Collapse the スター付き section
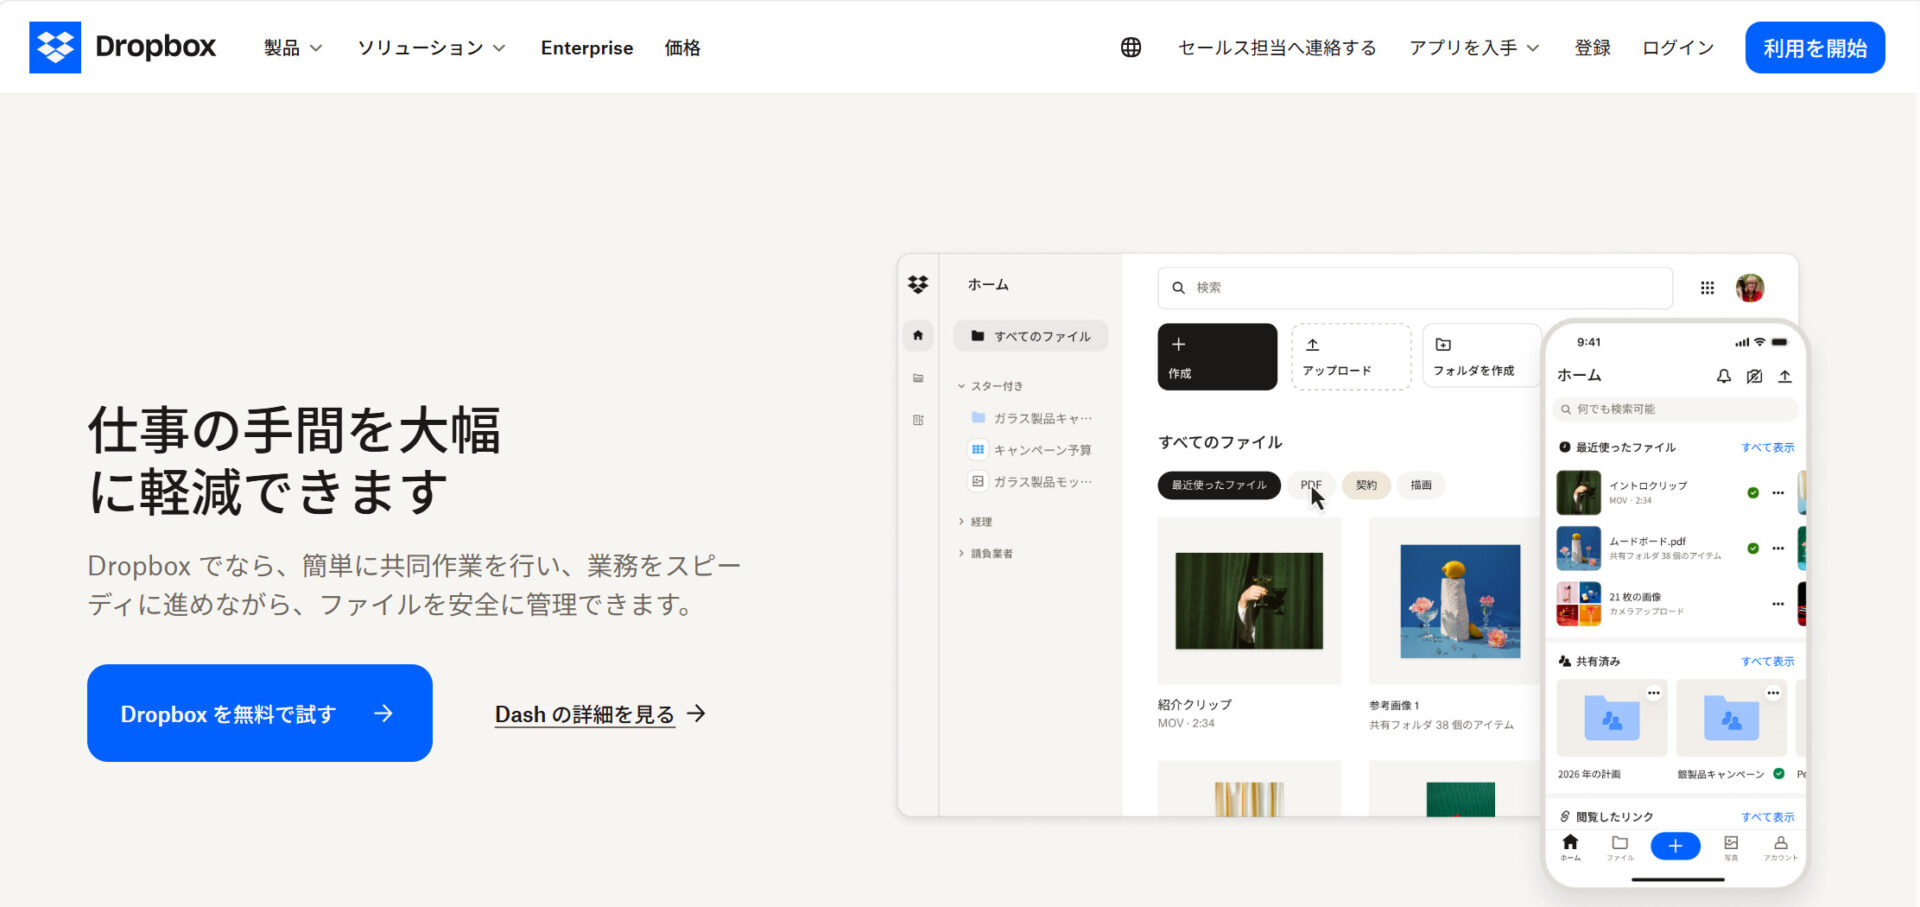Image resolution: width=1920 pixels, height=907 pixels. [990, 386]
